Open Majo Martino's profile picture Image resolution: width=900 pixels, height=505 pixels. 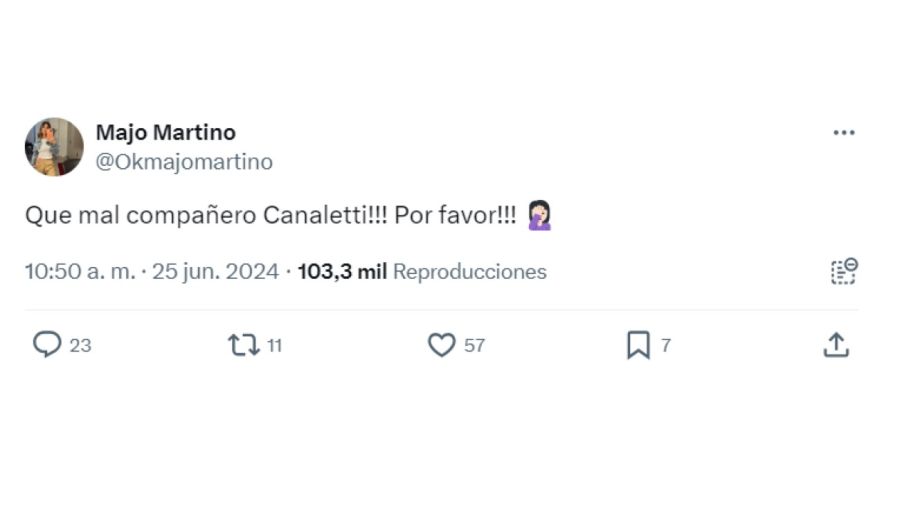[x=54, y=147]
